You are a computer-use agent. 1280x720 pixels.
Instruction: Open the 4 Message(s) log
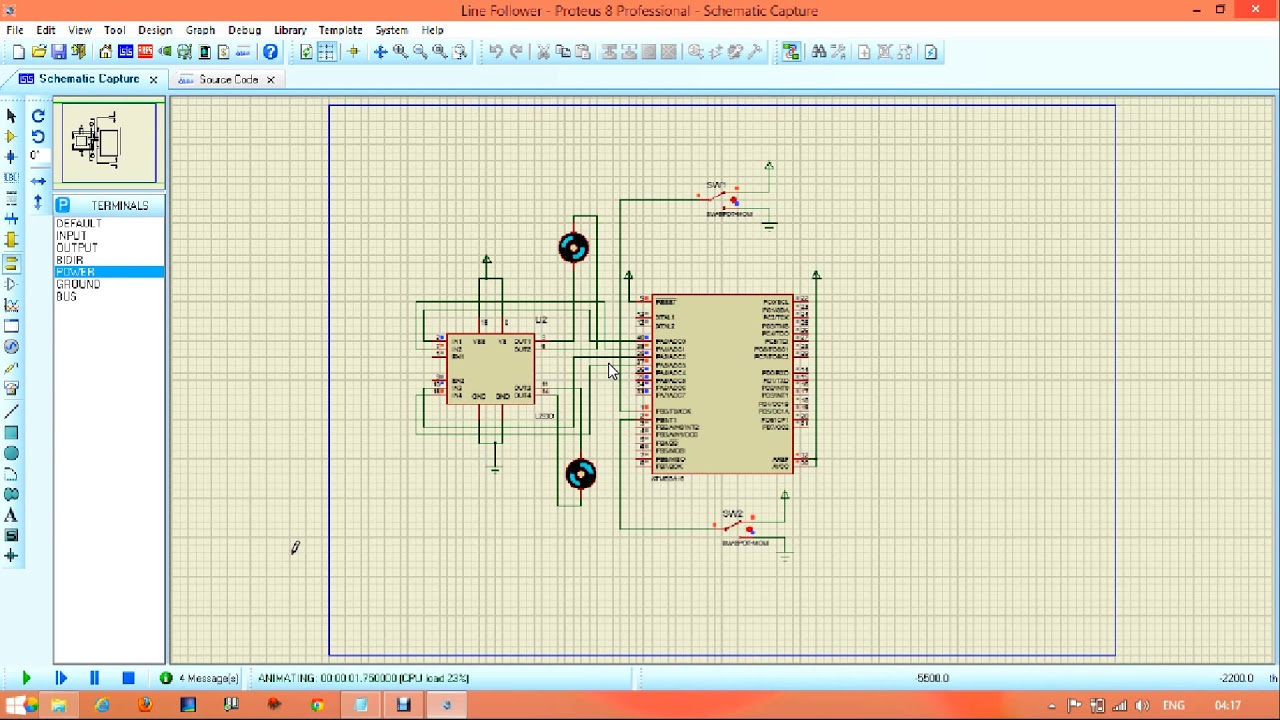click(x=200, y=678)
